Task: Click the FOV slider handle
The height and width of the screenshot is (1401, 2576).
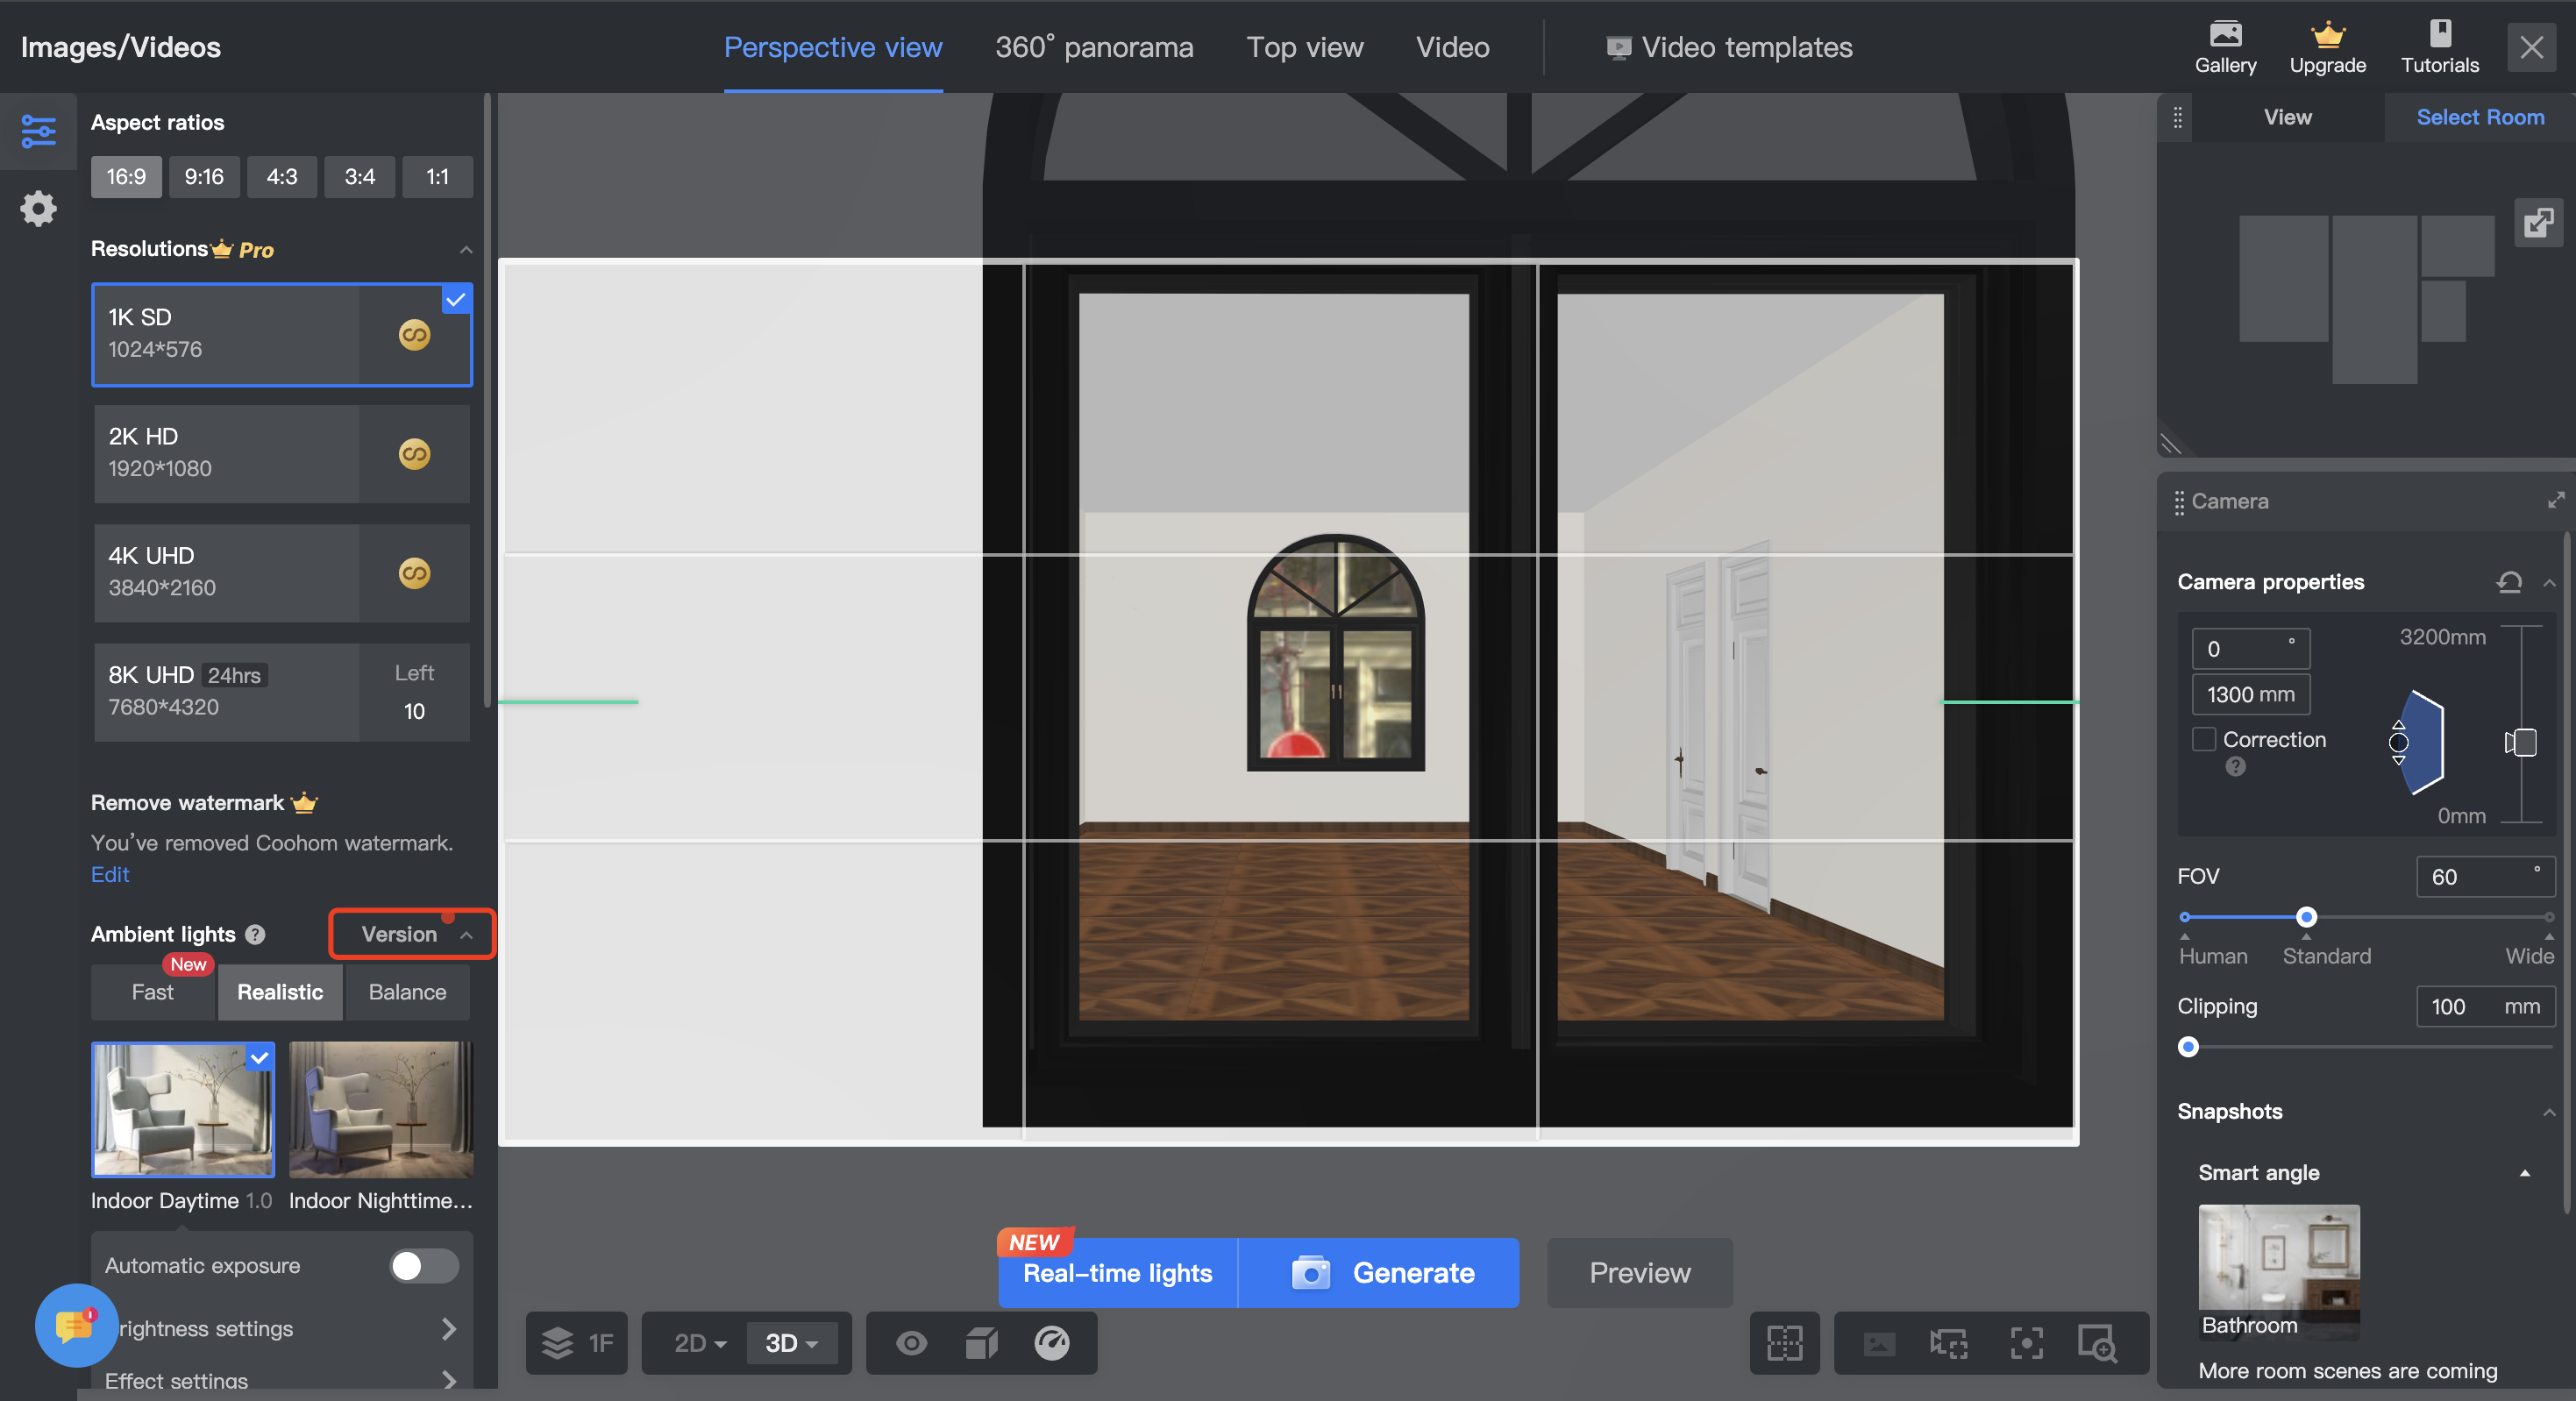Action: [x=2306, y=916]
